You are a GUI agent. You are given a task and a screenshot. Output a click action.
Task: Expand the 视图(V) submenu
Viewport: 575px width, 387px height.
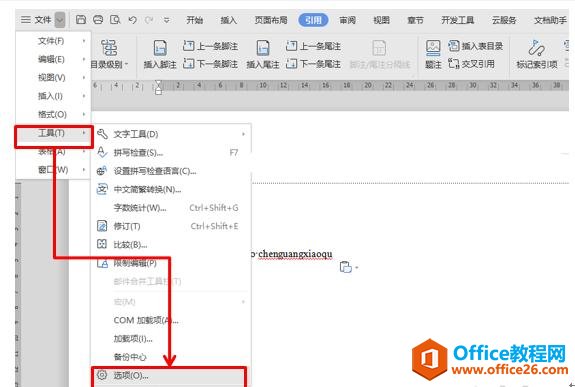53,77
